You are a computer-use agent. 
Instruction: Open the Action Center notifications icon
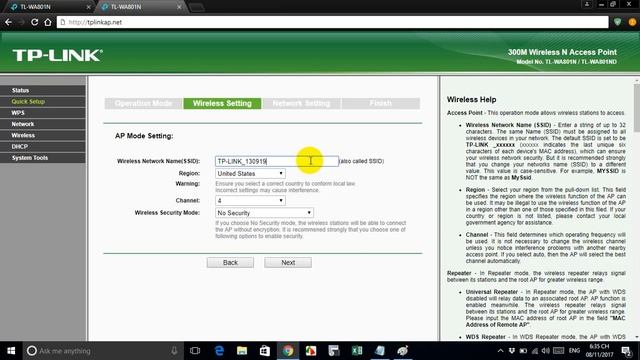point(626,351)
